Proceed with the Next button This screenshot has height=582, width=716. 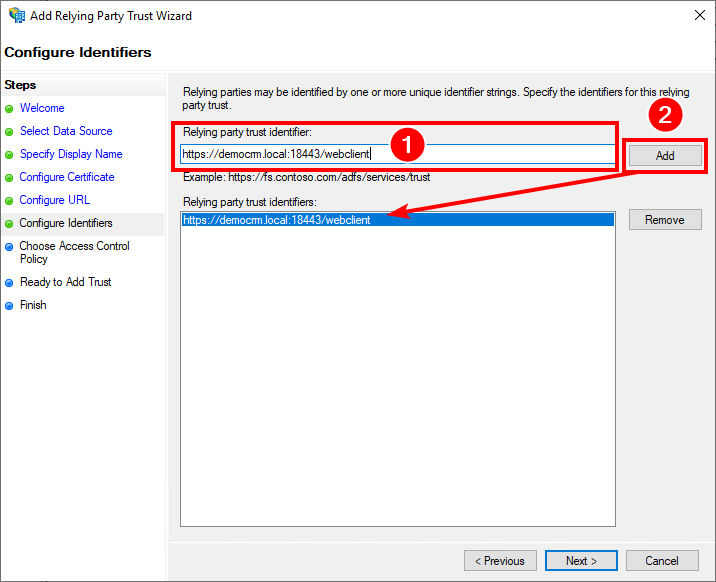(581, 561)
